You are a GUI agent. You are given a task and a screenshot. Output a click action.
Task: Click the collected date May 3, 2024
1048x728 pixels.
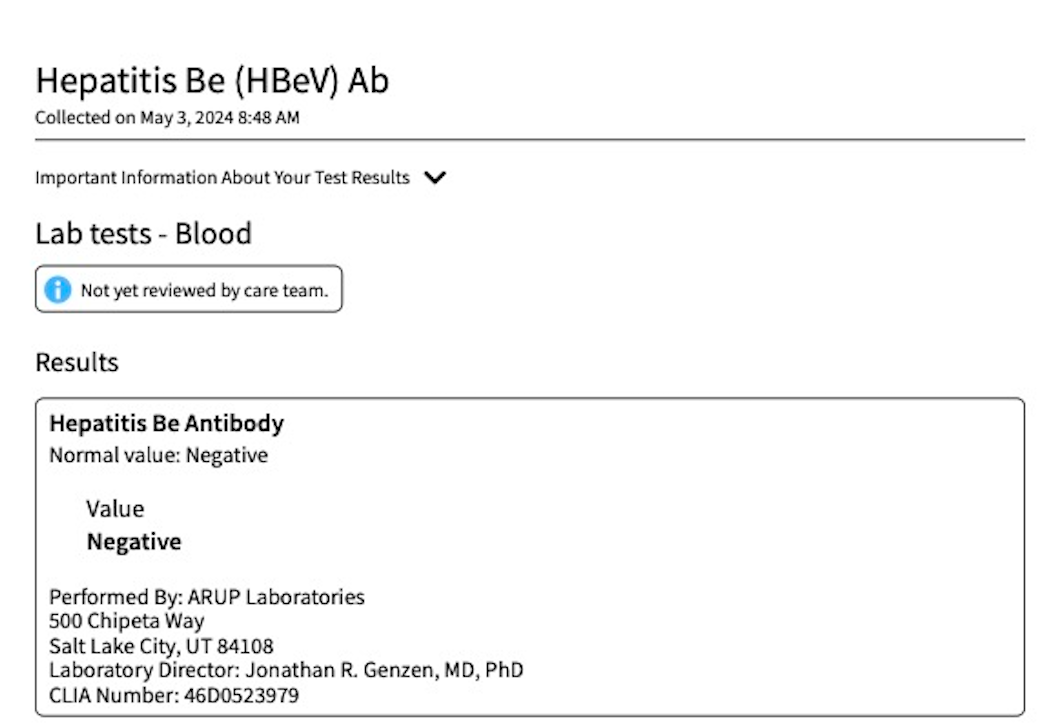(186, 118)
